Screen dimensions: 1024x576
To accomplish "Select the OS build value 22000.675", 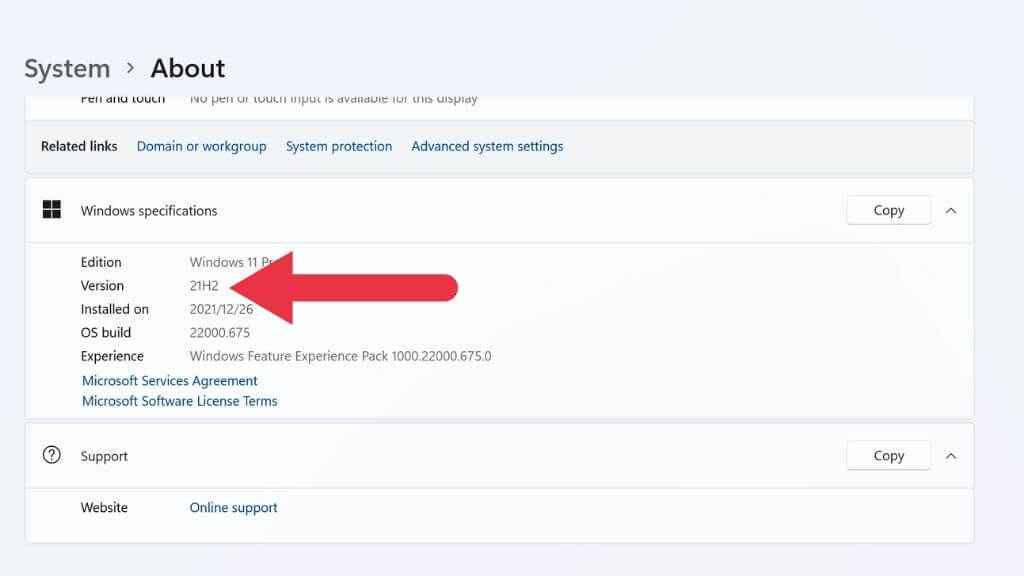I will (x=219, y=332).
